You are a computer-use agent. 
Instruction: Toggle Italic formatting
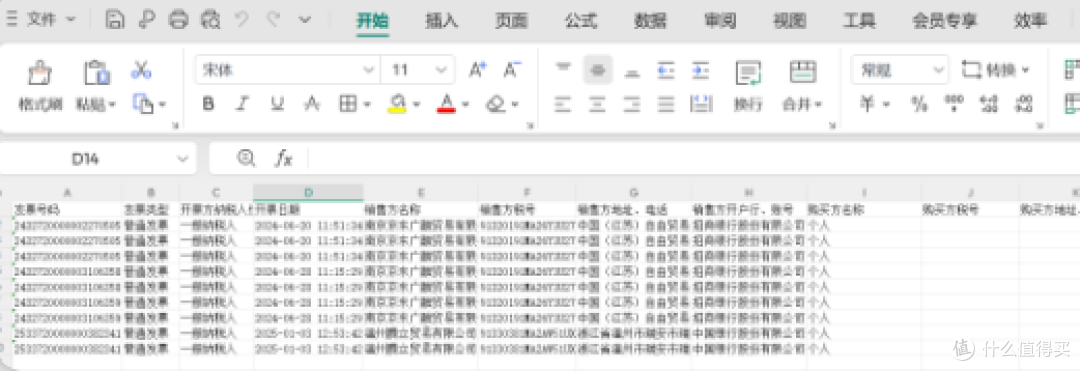[242, 104]
